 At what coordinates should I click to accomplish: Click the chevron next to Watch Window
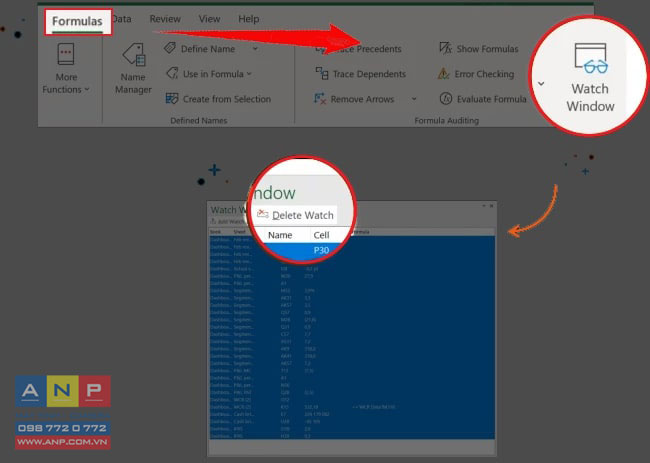pyautogui.click(x=541, y=83)
